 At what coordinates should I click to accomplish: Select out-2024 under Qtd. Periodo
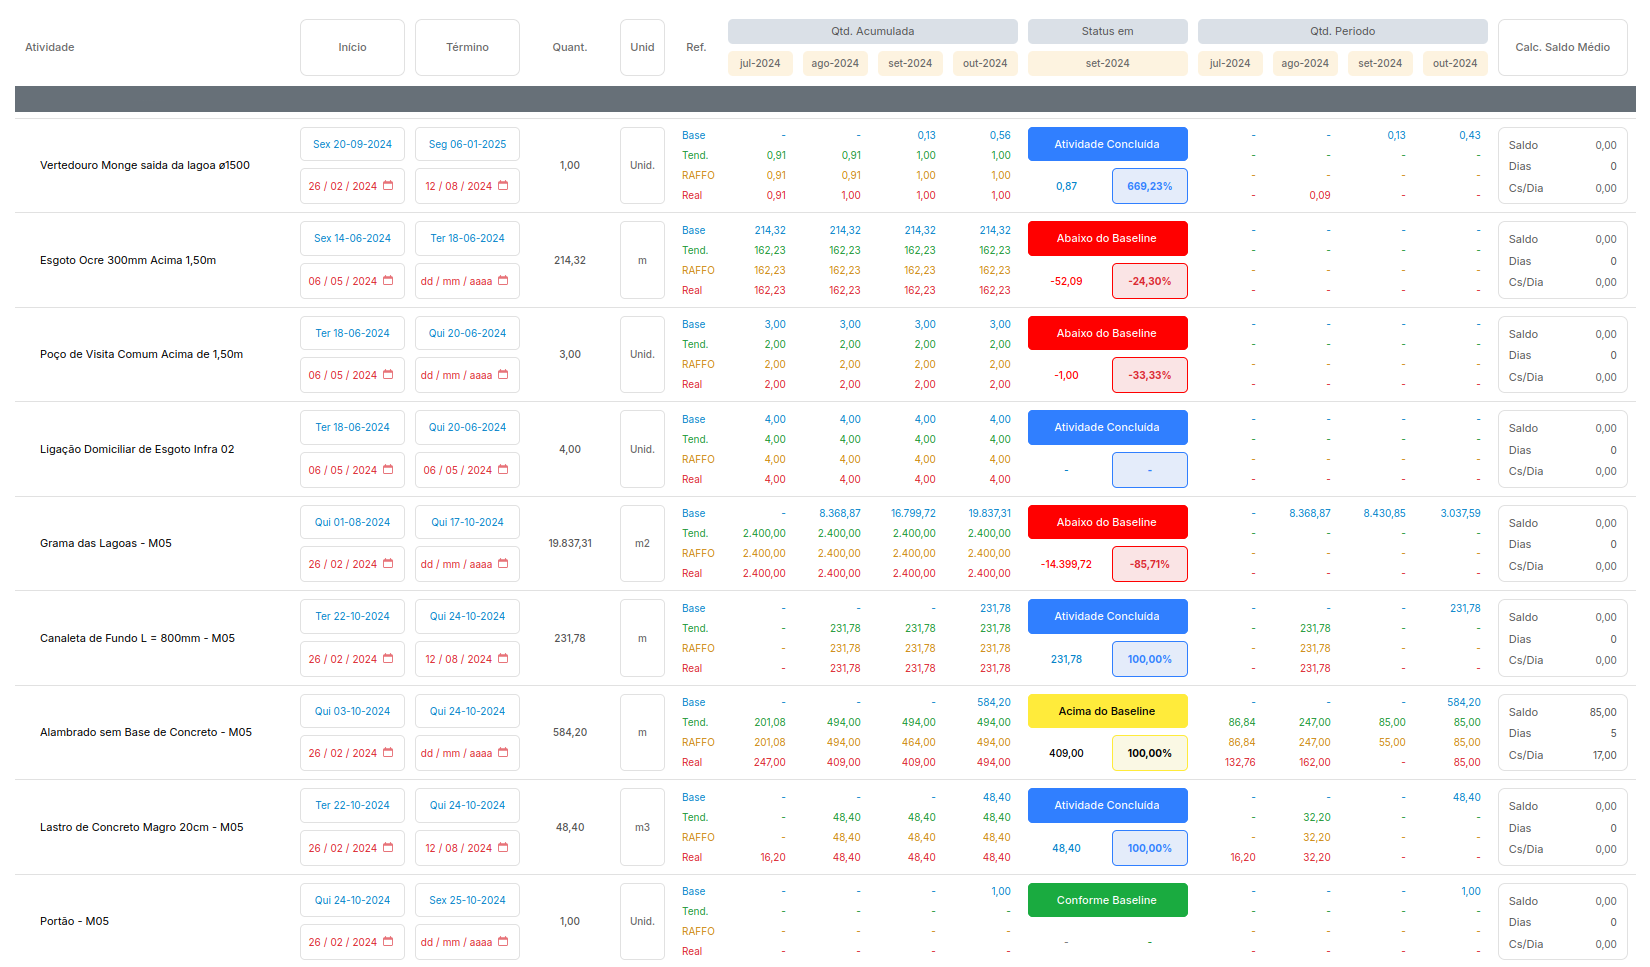(1454, 63)
